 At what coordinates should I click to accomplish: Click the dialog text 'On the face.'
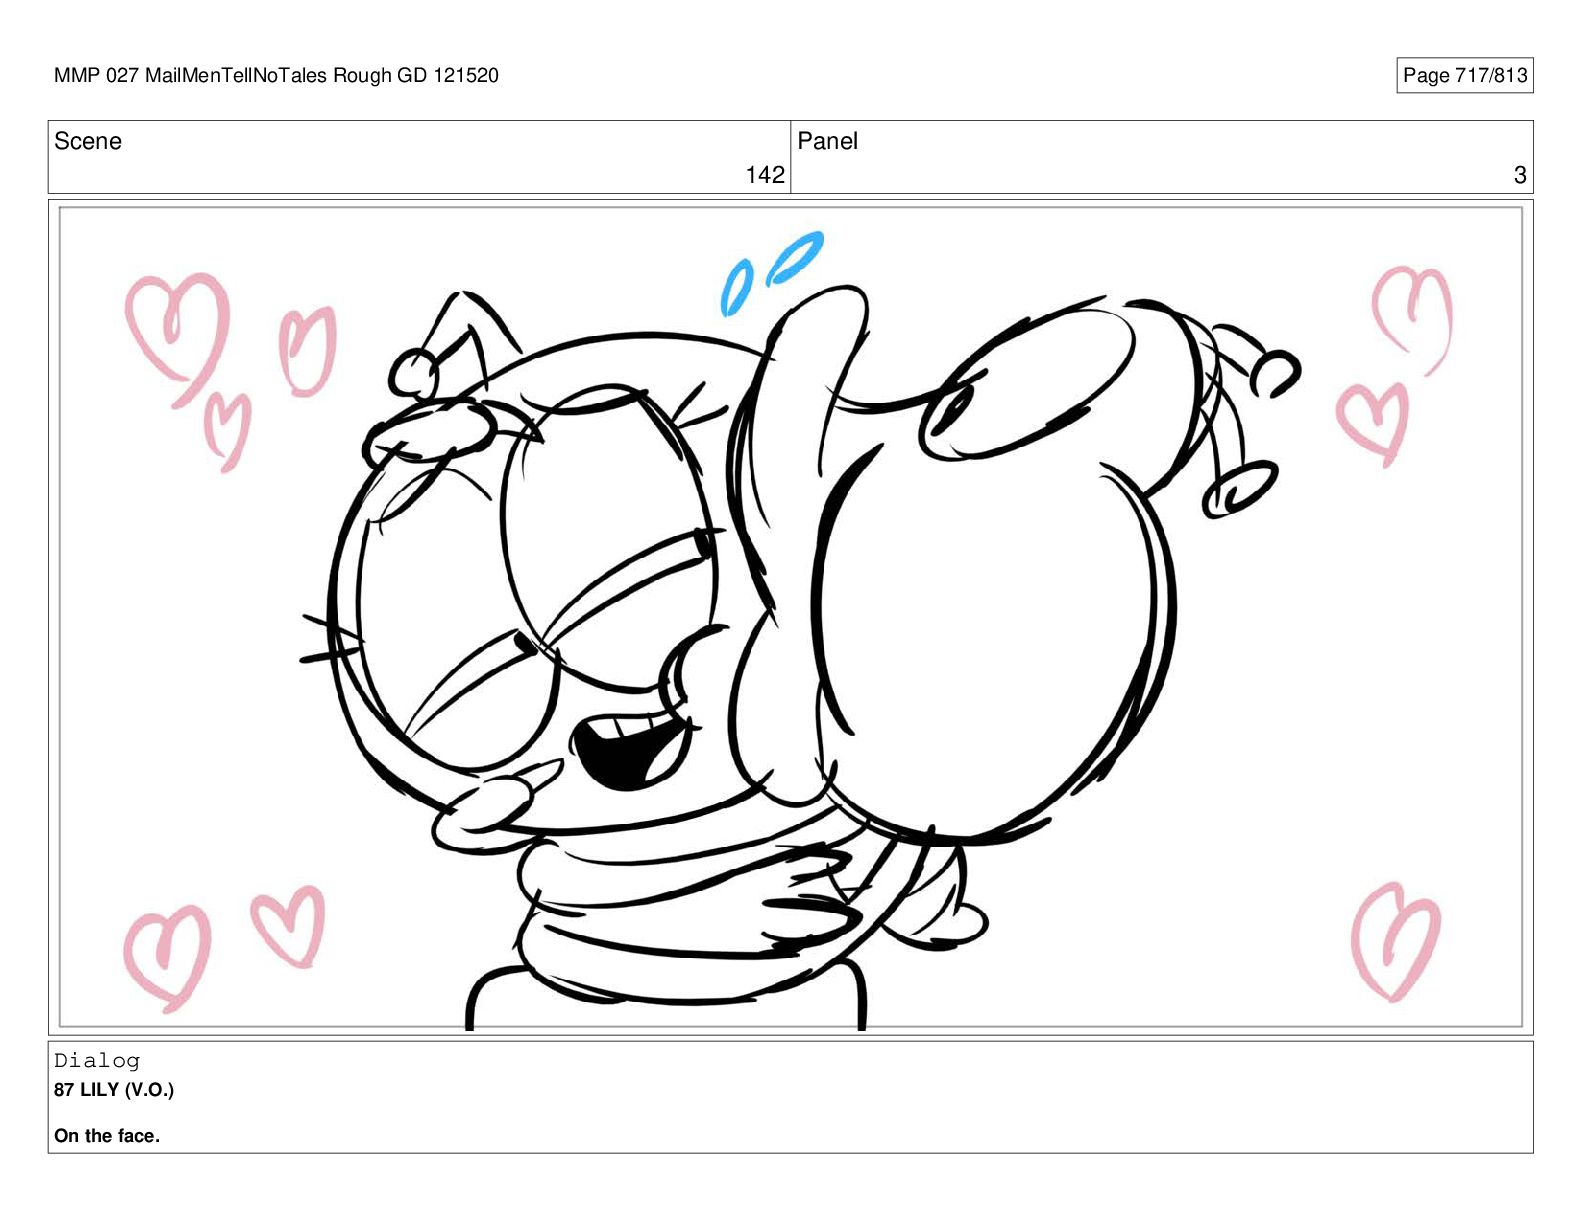pyautogui.click(x=107, y=1136)
